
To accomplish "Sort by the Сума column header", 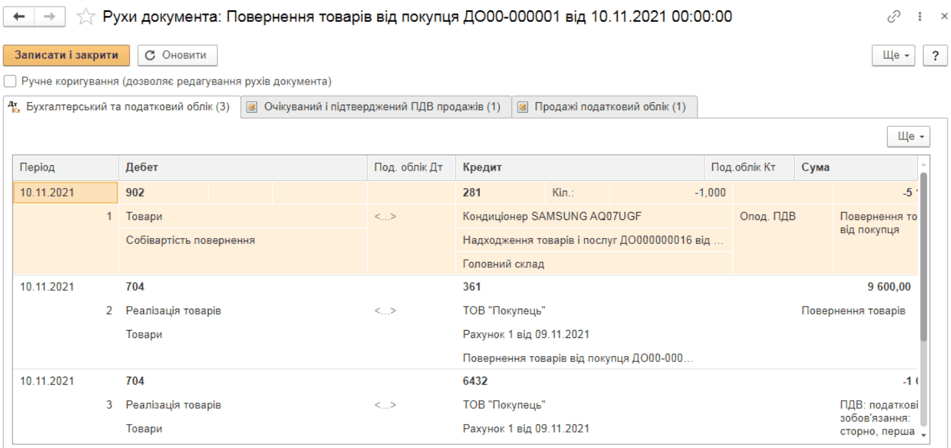I will point(855,167).
